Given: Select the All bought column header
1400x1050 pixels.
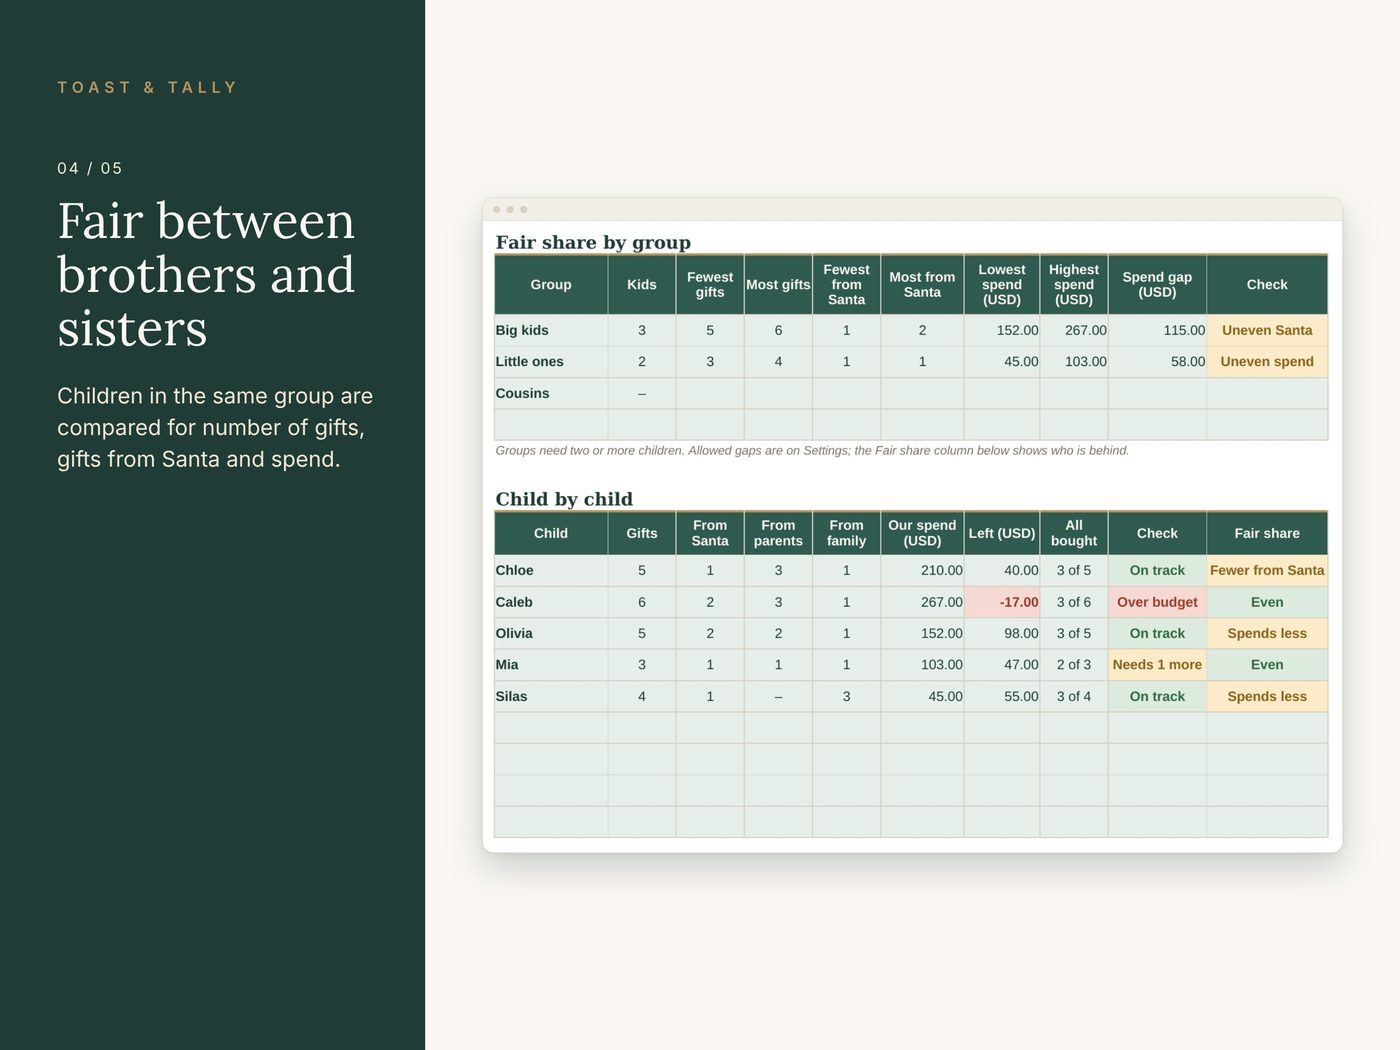Looking at the screenshot, I should coord(1074,533).
